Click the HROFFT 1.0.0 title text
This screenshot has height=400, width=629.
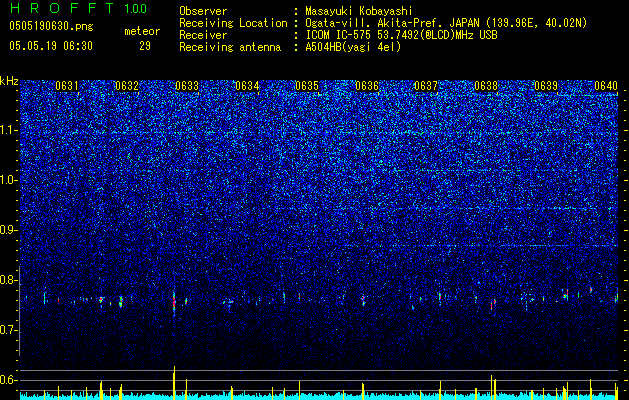(78, 8)
